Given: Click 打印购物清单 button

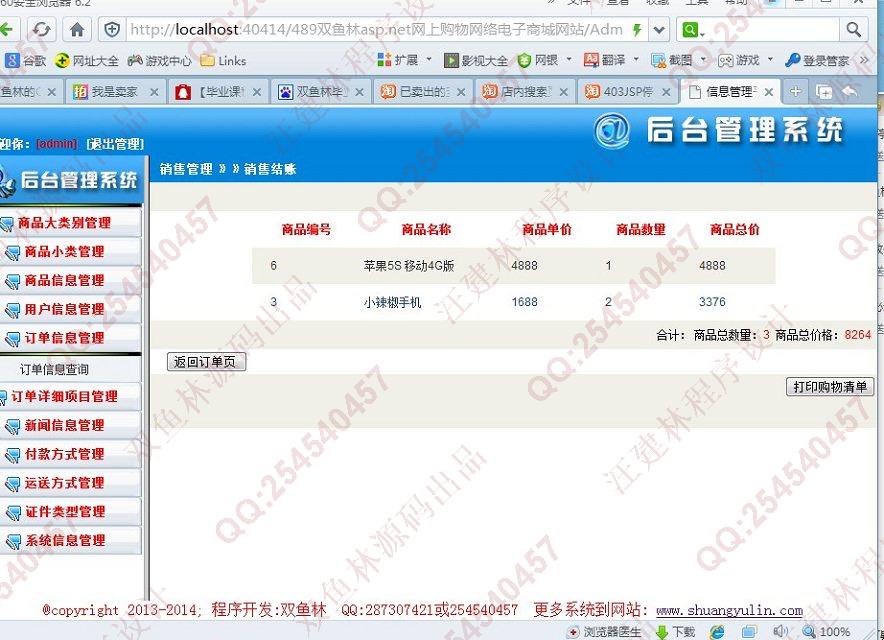Looking at the screenshot, I should (830, 386).
